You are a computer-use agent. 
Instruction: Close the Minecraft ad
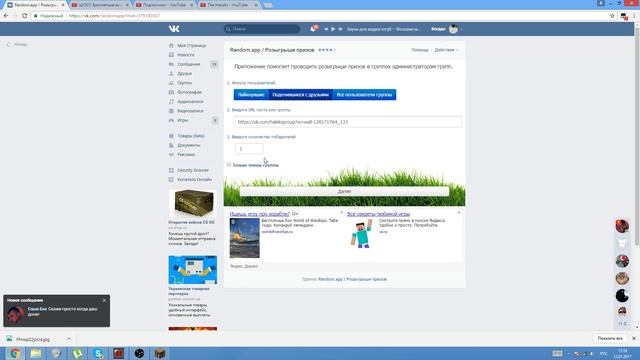(459, 213)
